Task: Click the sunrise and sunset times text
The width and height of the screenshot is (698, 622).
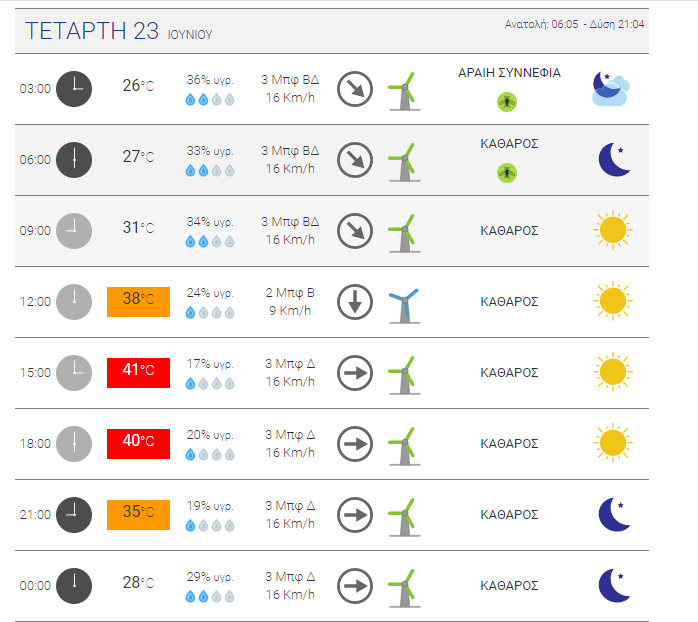Action: tap(574, 24)
